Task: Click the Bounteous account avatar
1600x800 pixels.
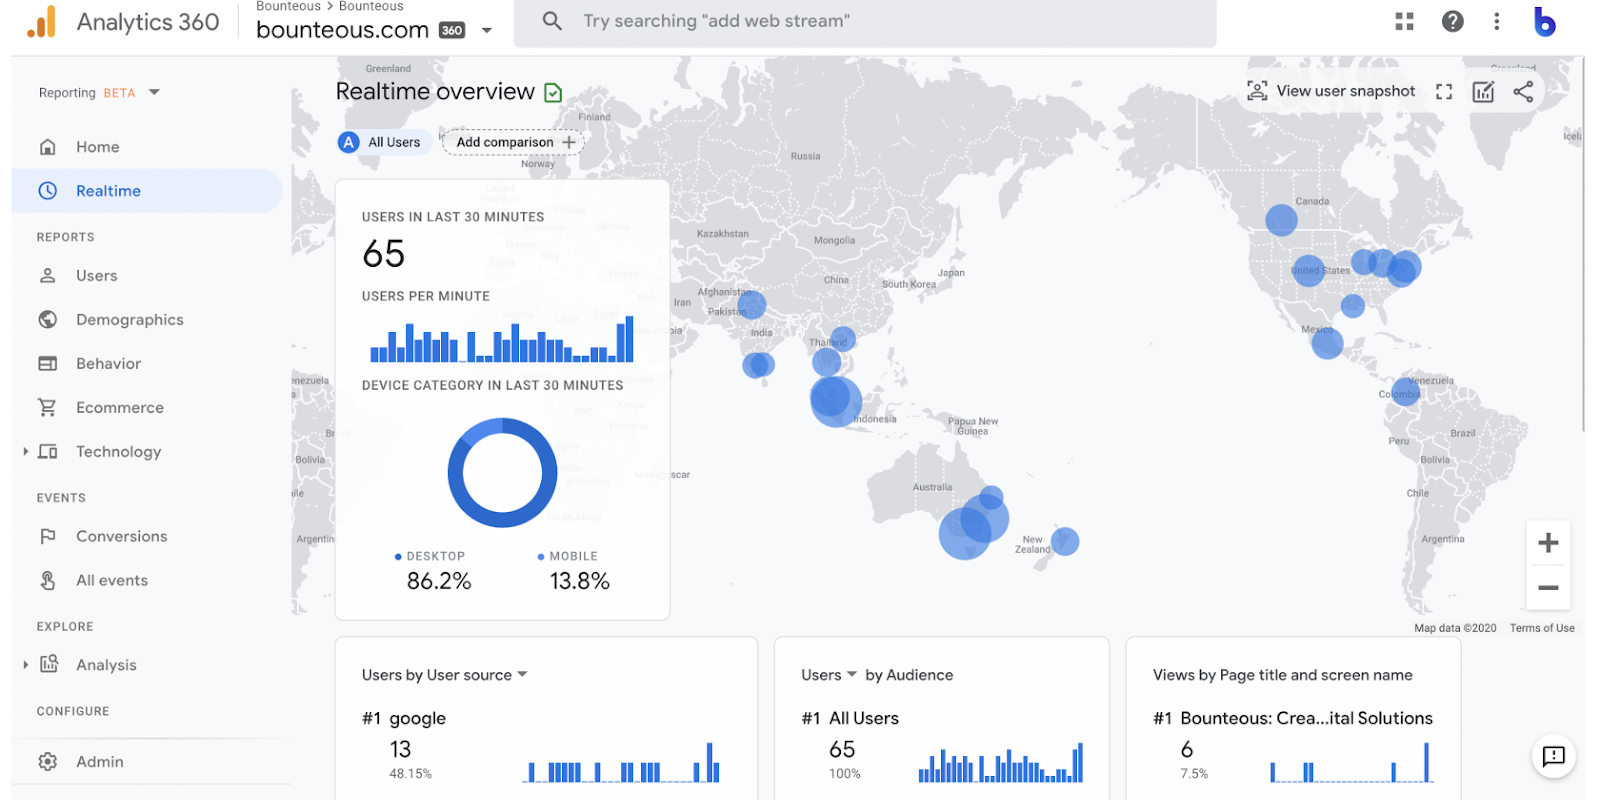Action: (1545, 21)
